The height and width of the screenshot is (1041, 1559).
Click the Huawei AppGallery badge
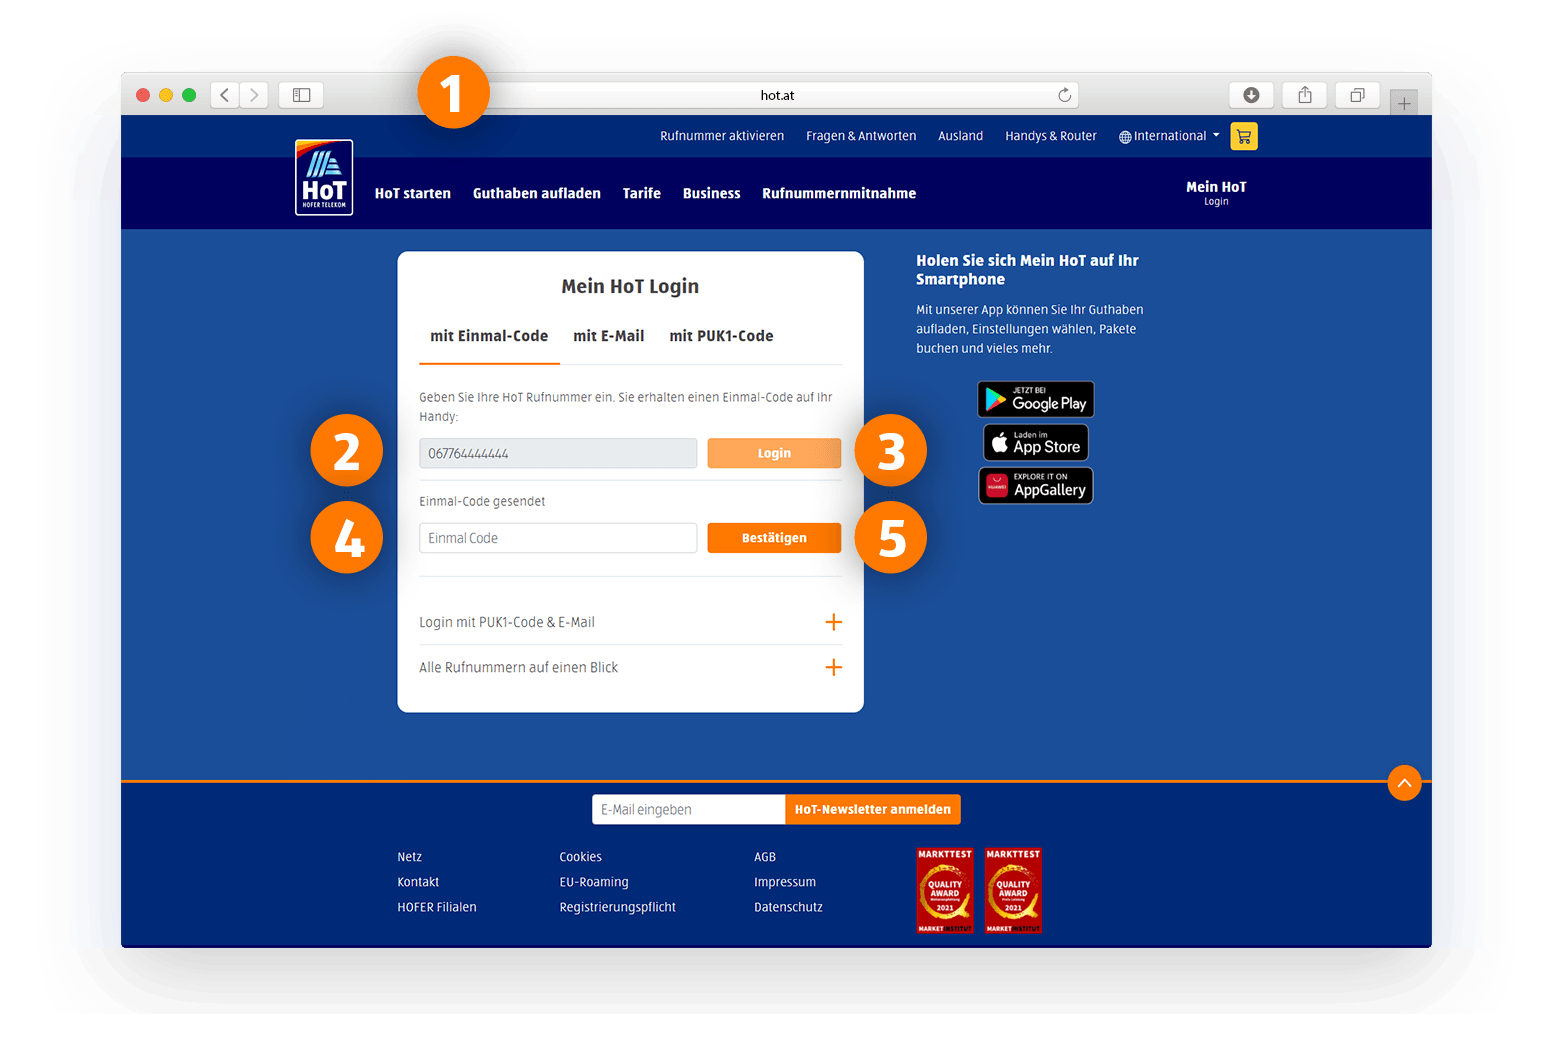(x=1036, y=486)
